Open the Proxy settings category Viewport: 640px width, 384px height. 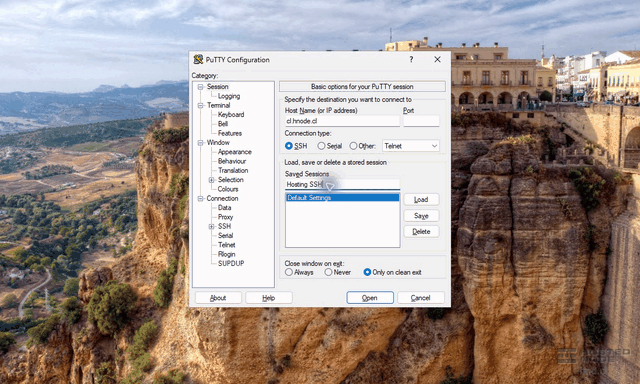pyautogui.click(x=225, y=217)
